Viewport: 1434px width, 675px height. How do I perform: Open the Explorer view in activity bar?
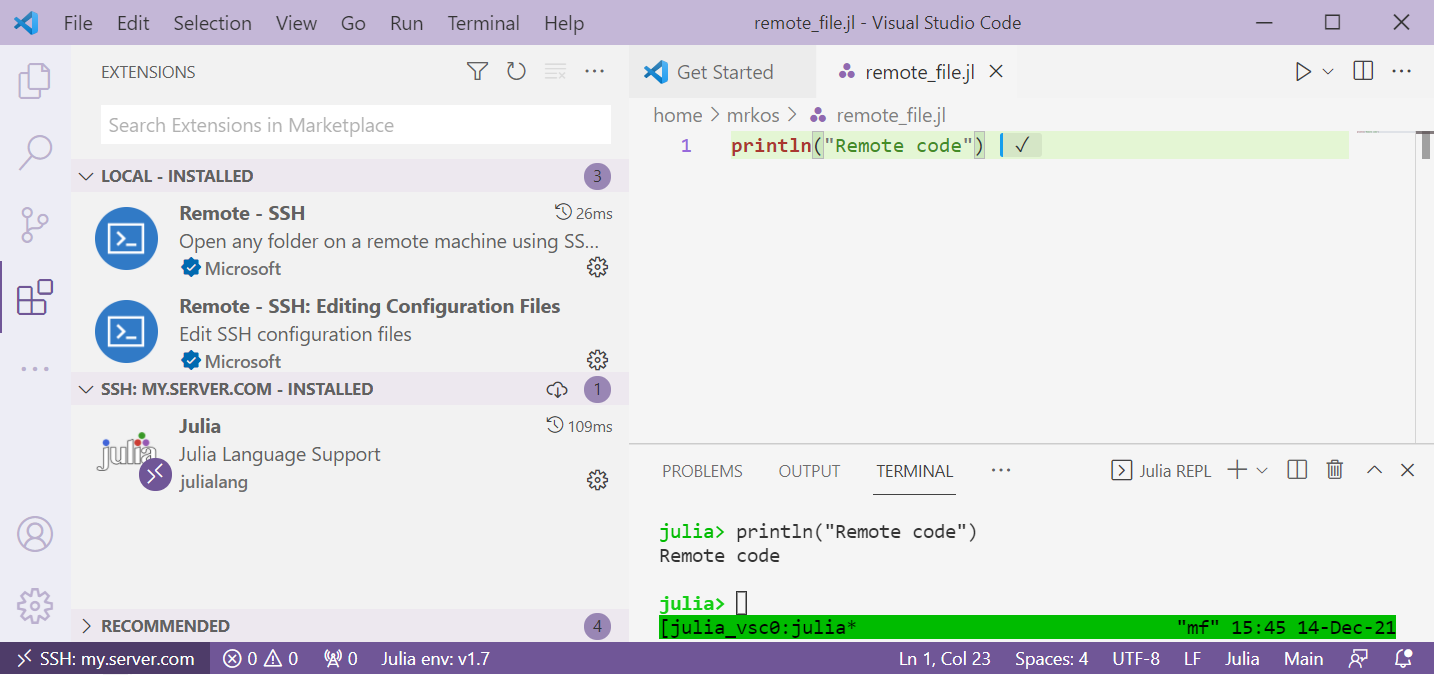coord(35,81)
